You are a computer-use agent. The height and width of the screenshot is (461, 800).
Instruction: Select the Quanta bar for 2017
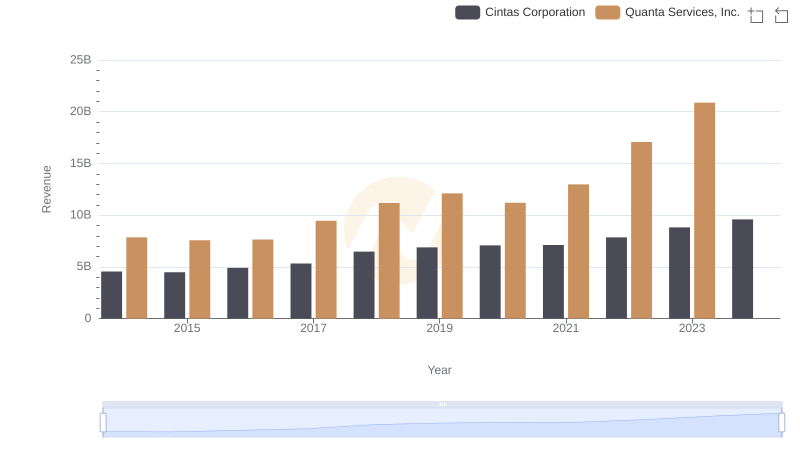[326, 270]
